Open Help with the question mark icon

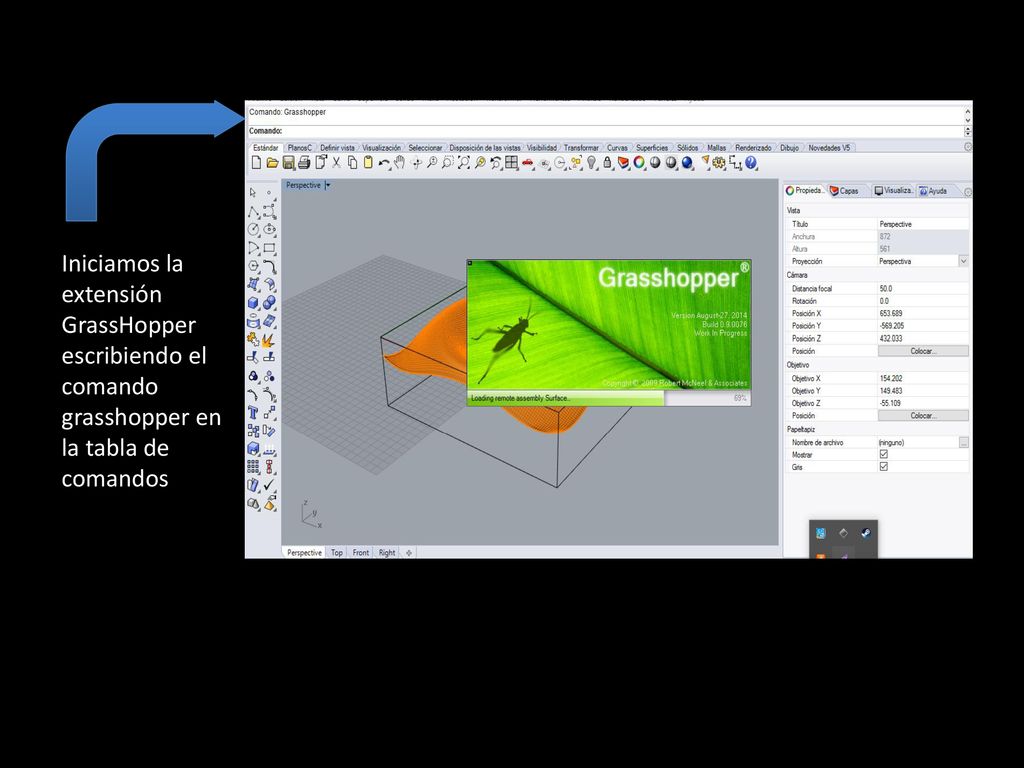pos(751,163)
